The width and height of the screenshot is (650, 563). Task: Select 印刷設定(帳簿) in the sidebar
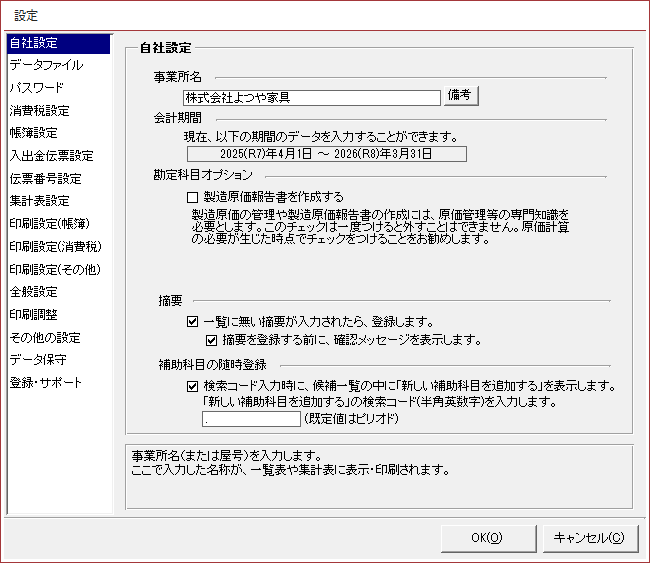click(47, 224)
